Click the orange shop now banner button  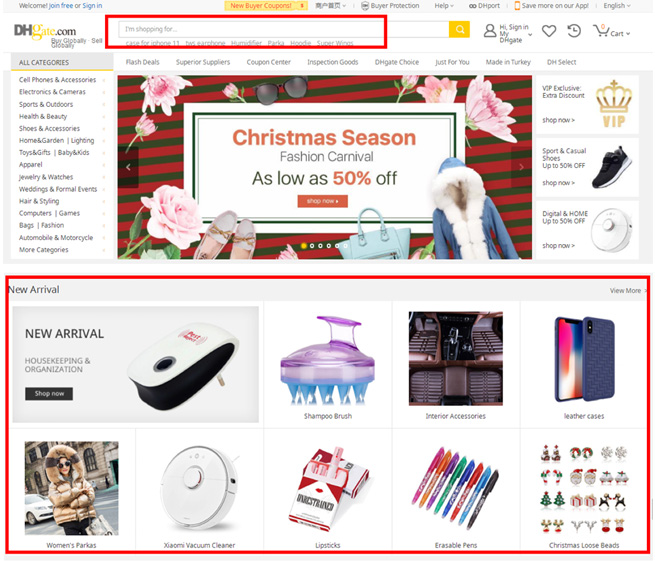tap(322, 201)
